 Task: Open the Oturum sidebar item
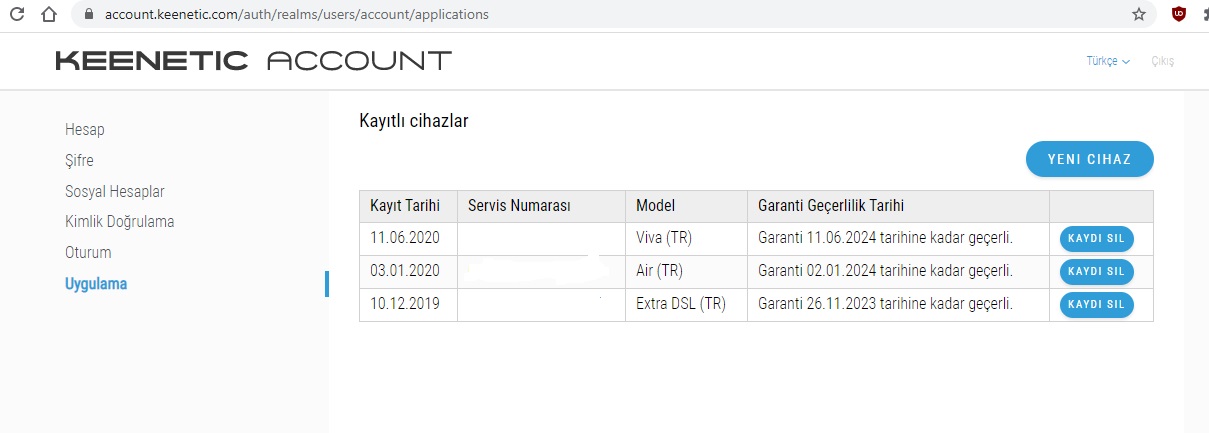tap(88, 252)
